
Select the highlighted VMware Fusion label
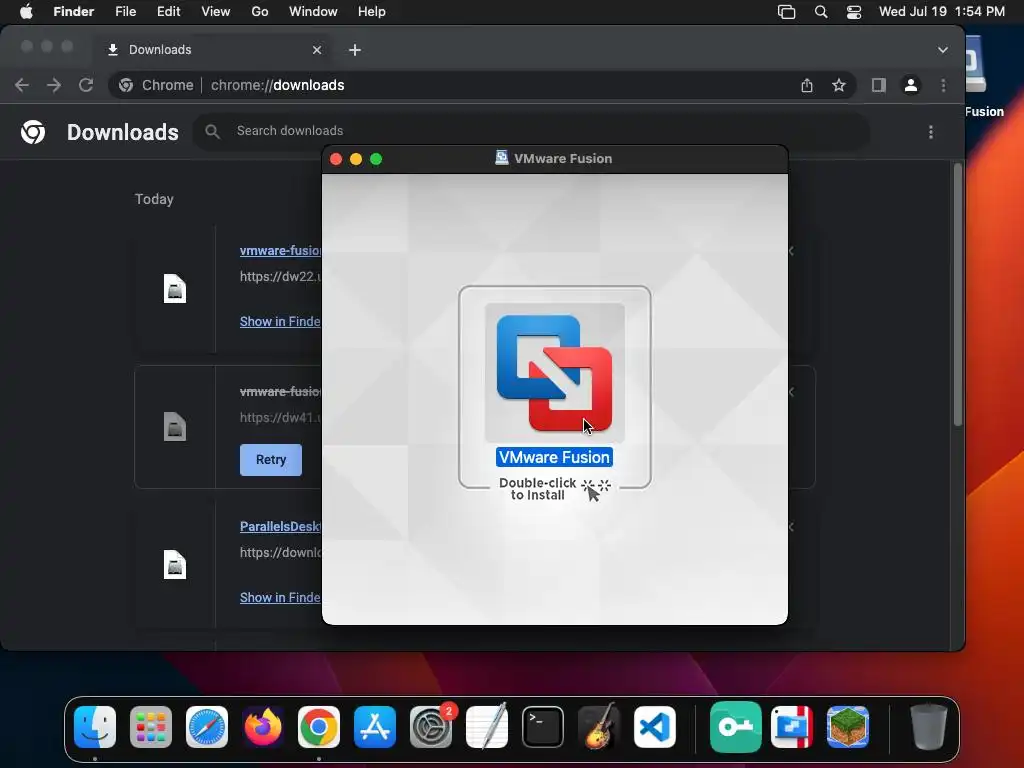tap(554, 457)
